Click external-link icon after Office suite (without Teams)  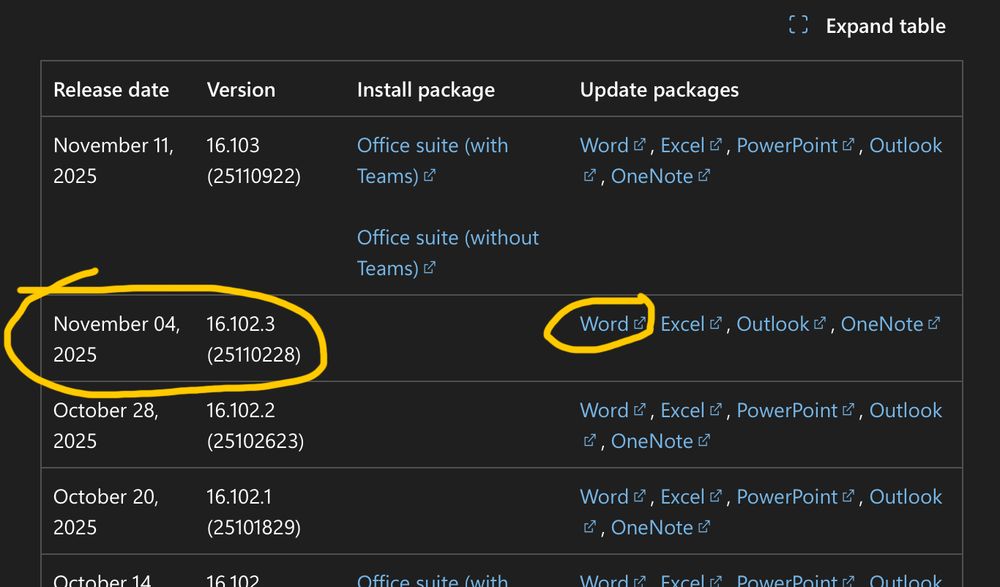427,268
